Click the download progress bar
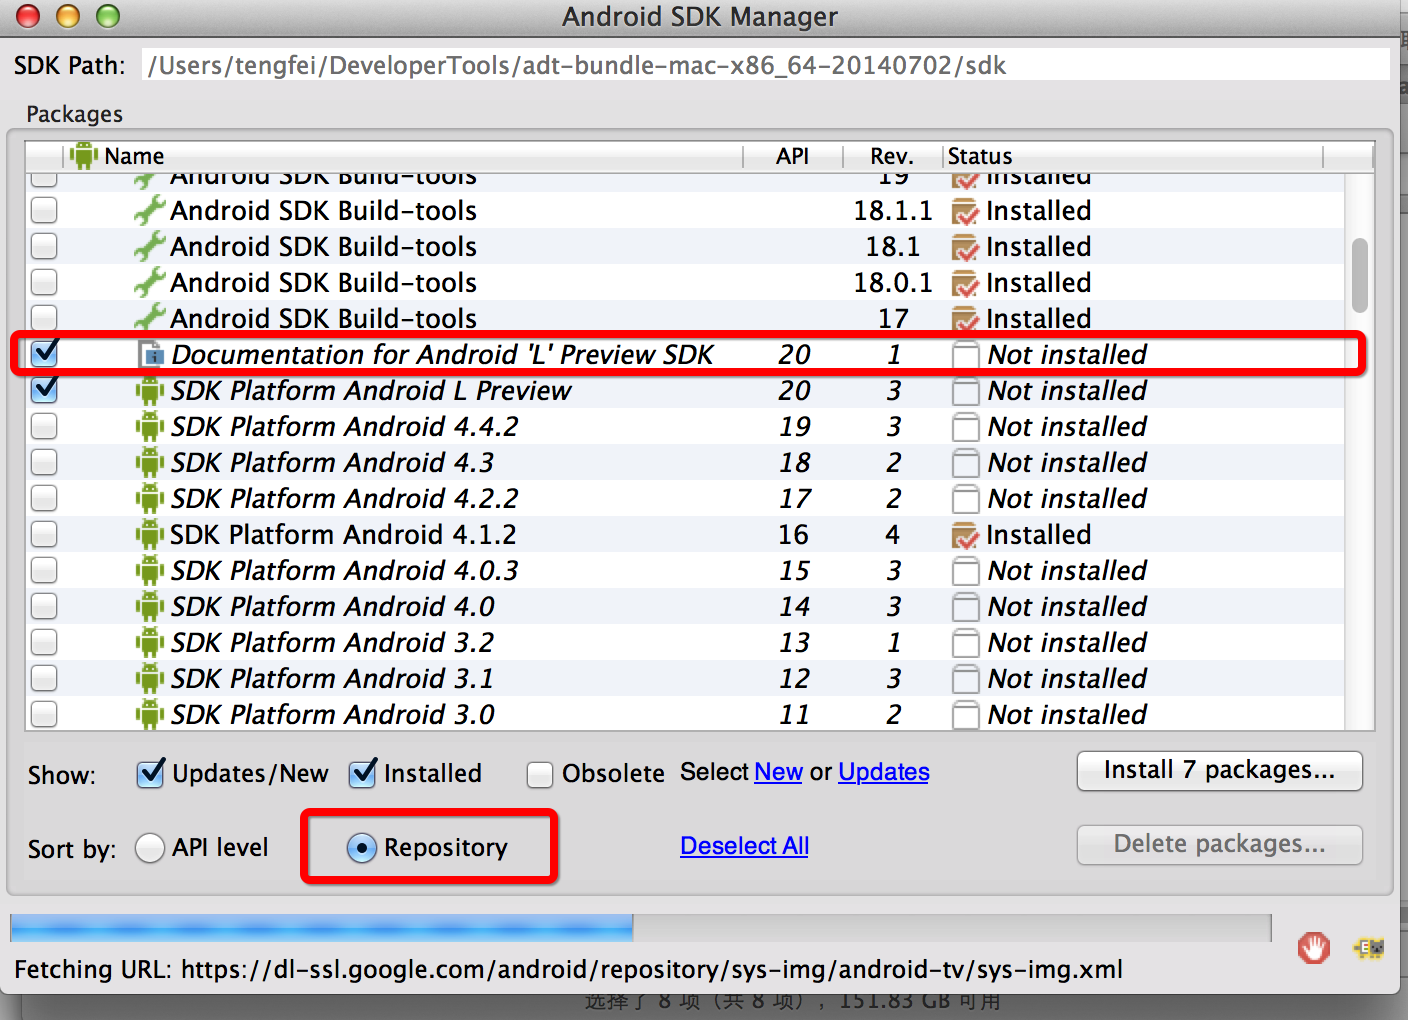Image resolution: width=1408 pixels, height=1020 pixels. click(x=640, y=927)
